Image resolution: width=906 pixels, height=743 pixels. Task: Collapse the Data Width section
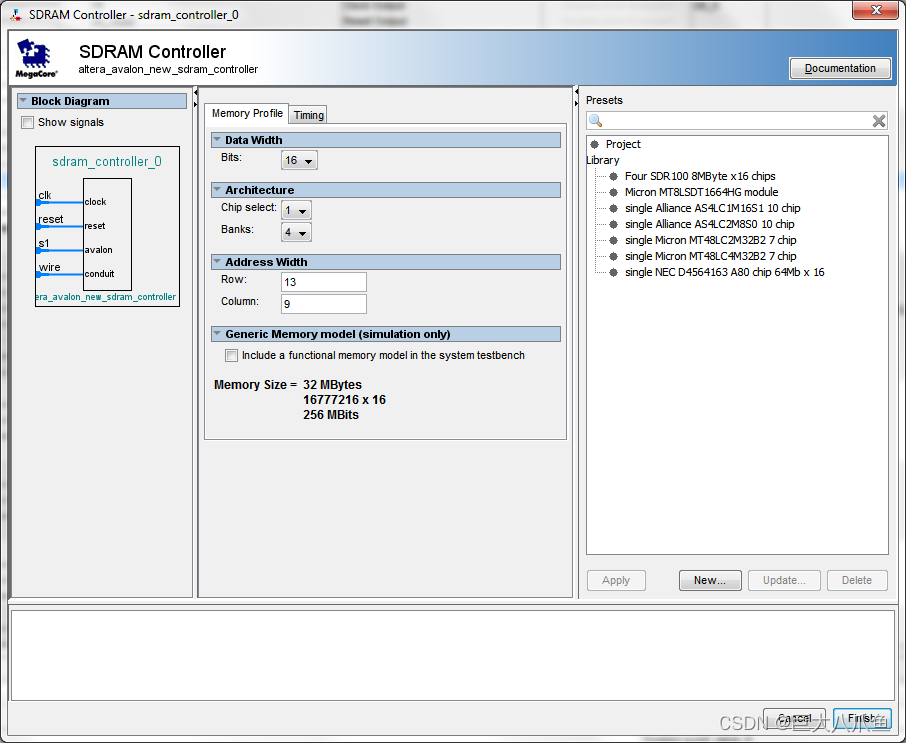[217, 140]
